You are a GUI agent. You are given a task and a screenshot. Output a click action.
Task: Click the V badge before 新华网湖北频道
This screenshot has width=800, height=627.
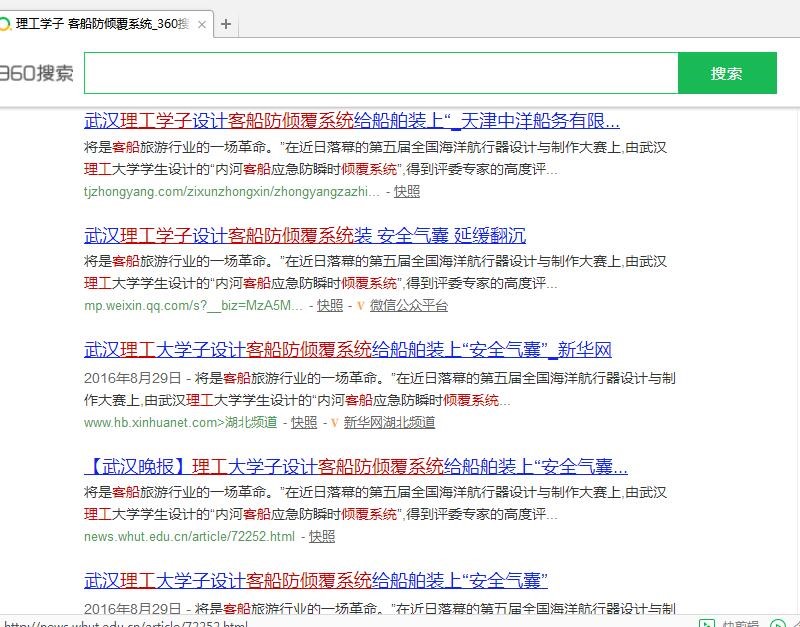point(334,423)
